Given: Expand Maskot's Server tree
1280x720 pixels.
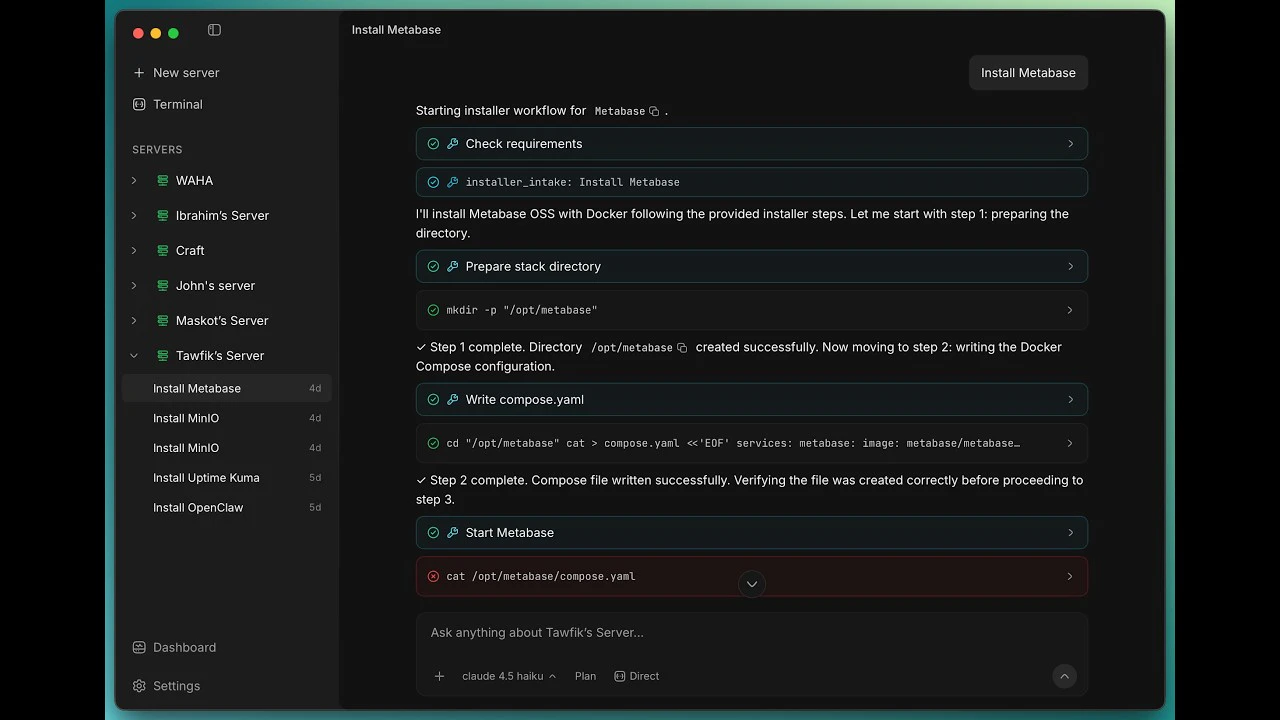Looking at the screenshot, I should click(x=134, y=321).
